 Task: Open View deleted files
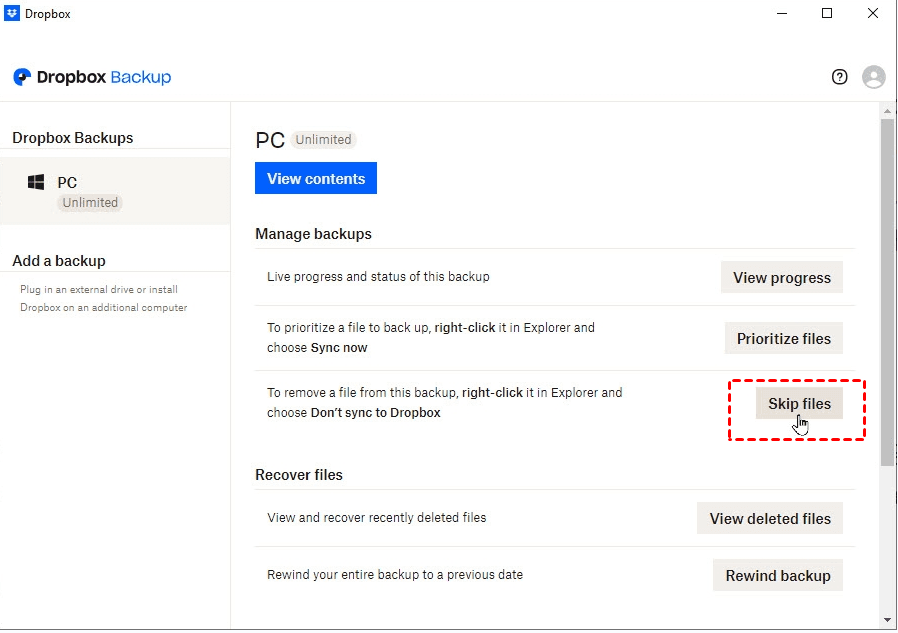click(769, 518)
